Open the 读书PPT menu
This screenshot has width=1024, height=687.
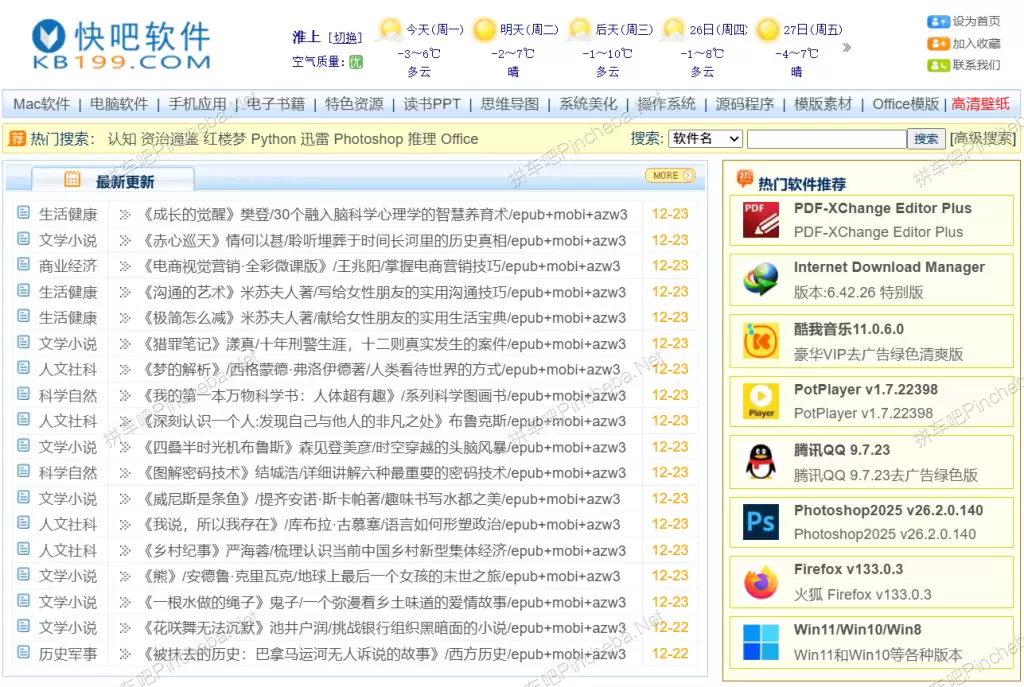[x=432, y=104]
